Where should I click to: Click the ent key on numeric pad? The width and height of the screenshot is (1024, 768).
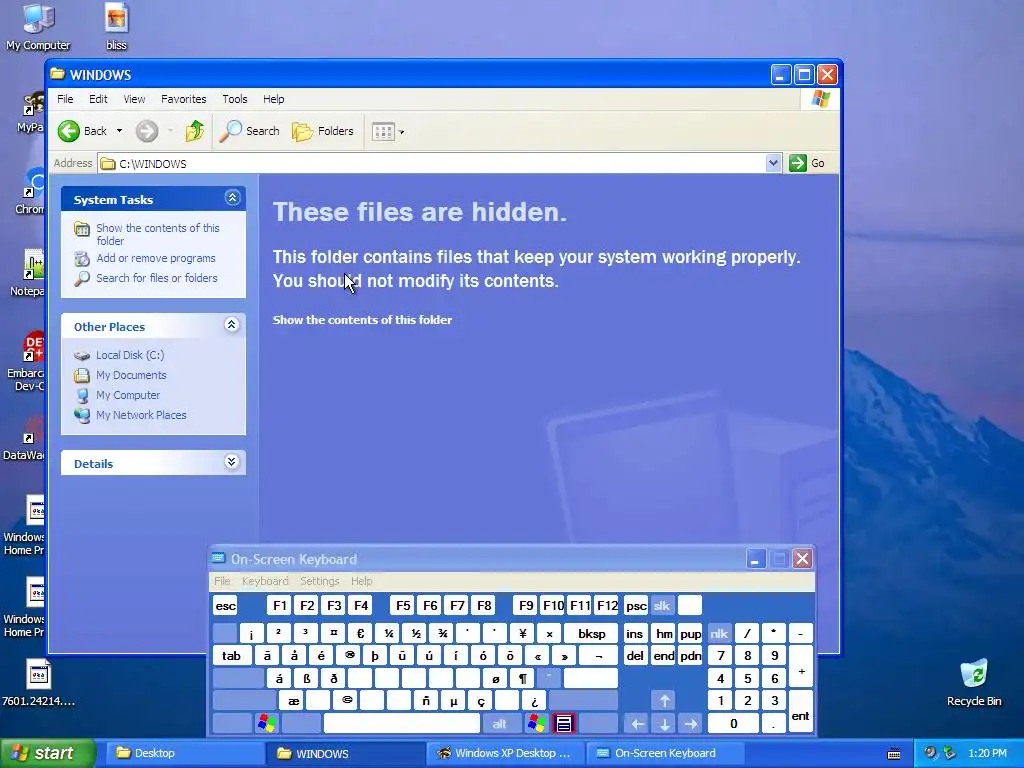tap(801, 712)
